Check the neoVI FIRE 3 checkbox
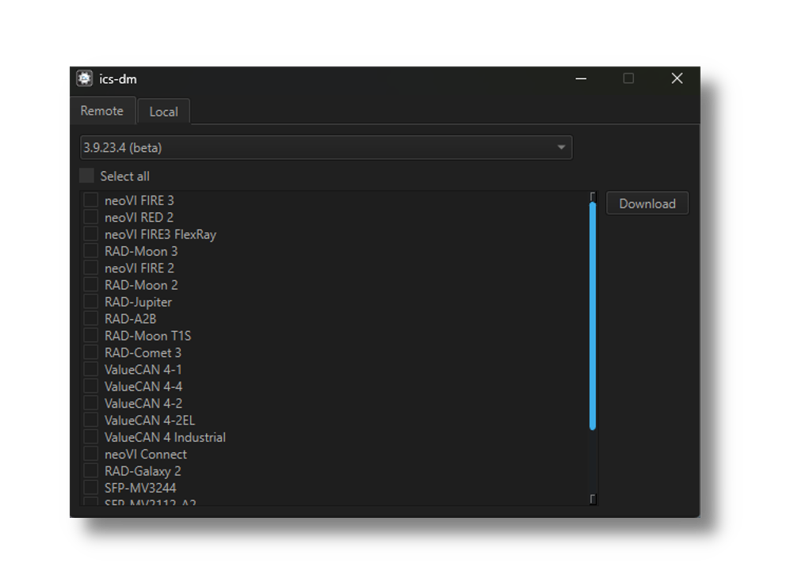 click(x=91, y=200)
